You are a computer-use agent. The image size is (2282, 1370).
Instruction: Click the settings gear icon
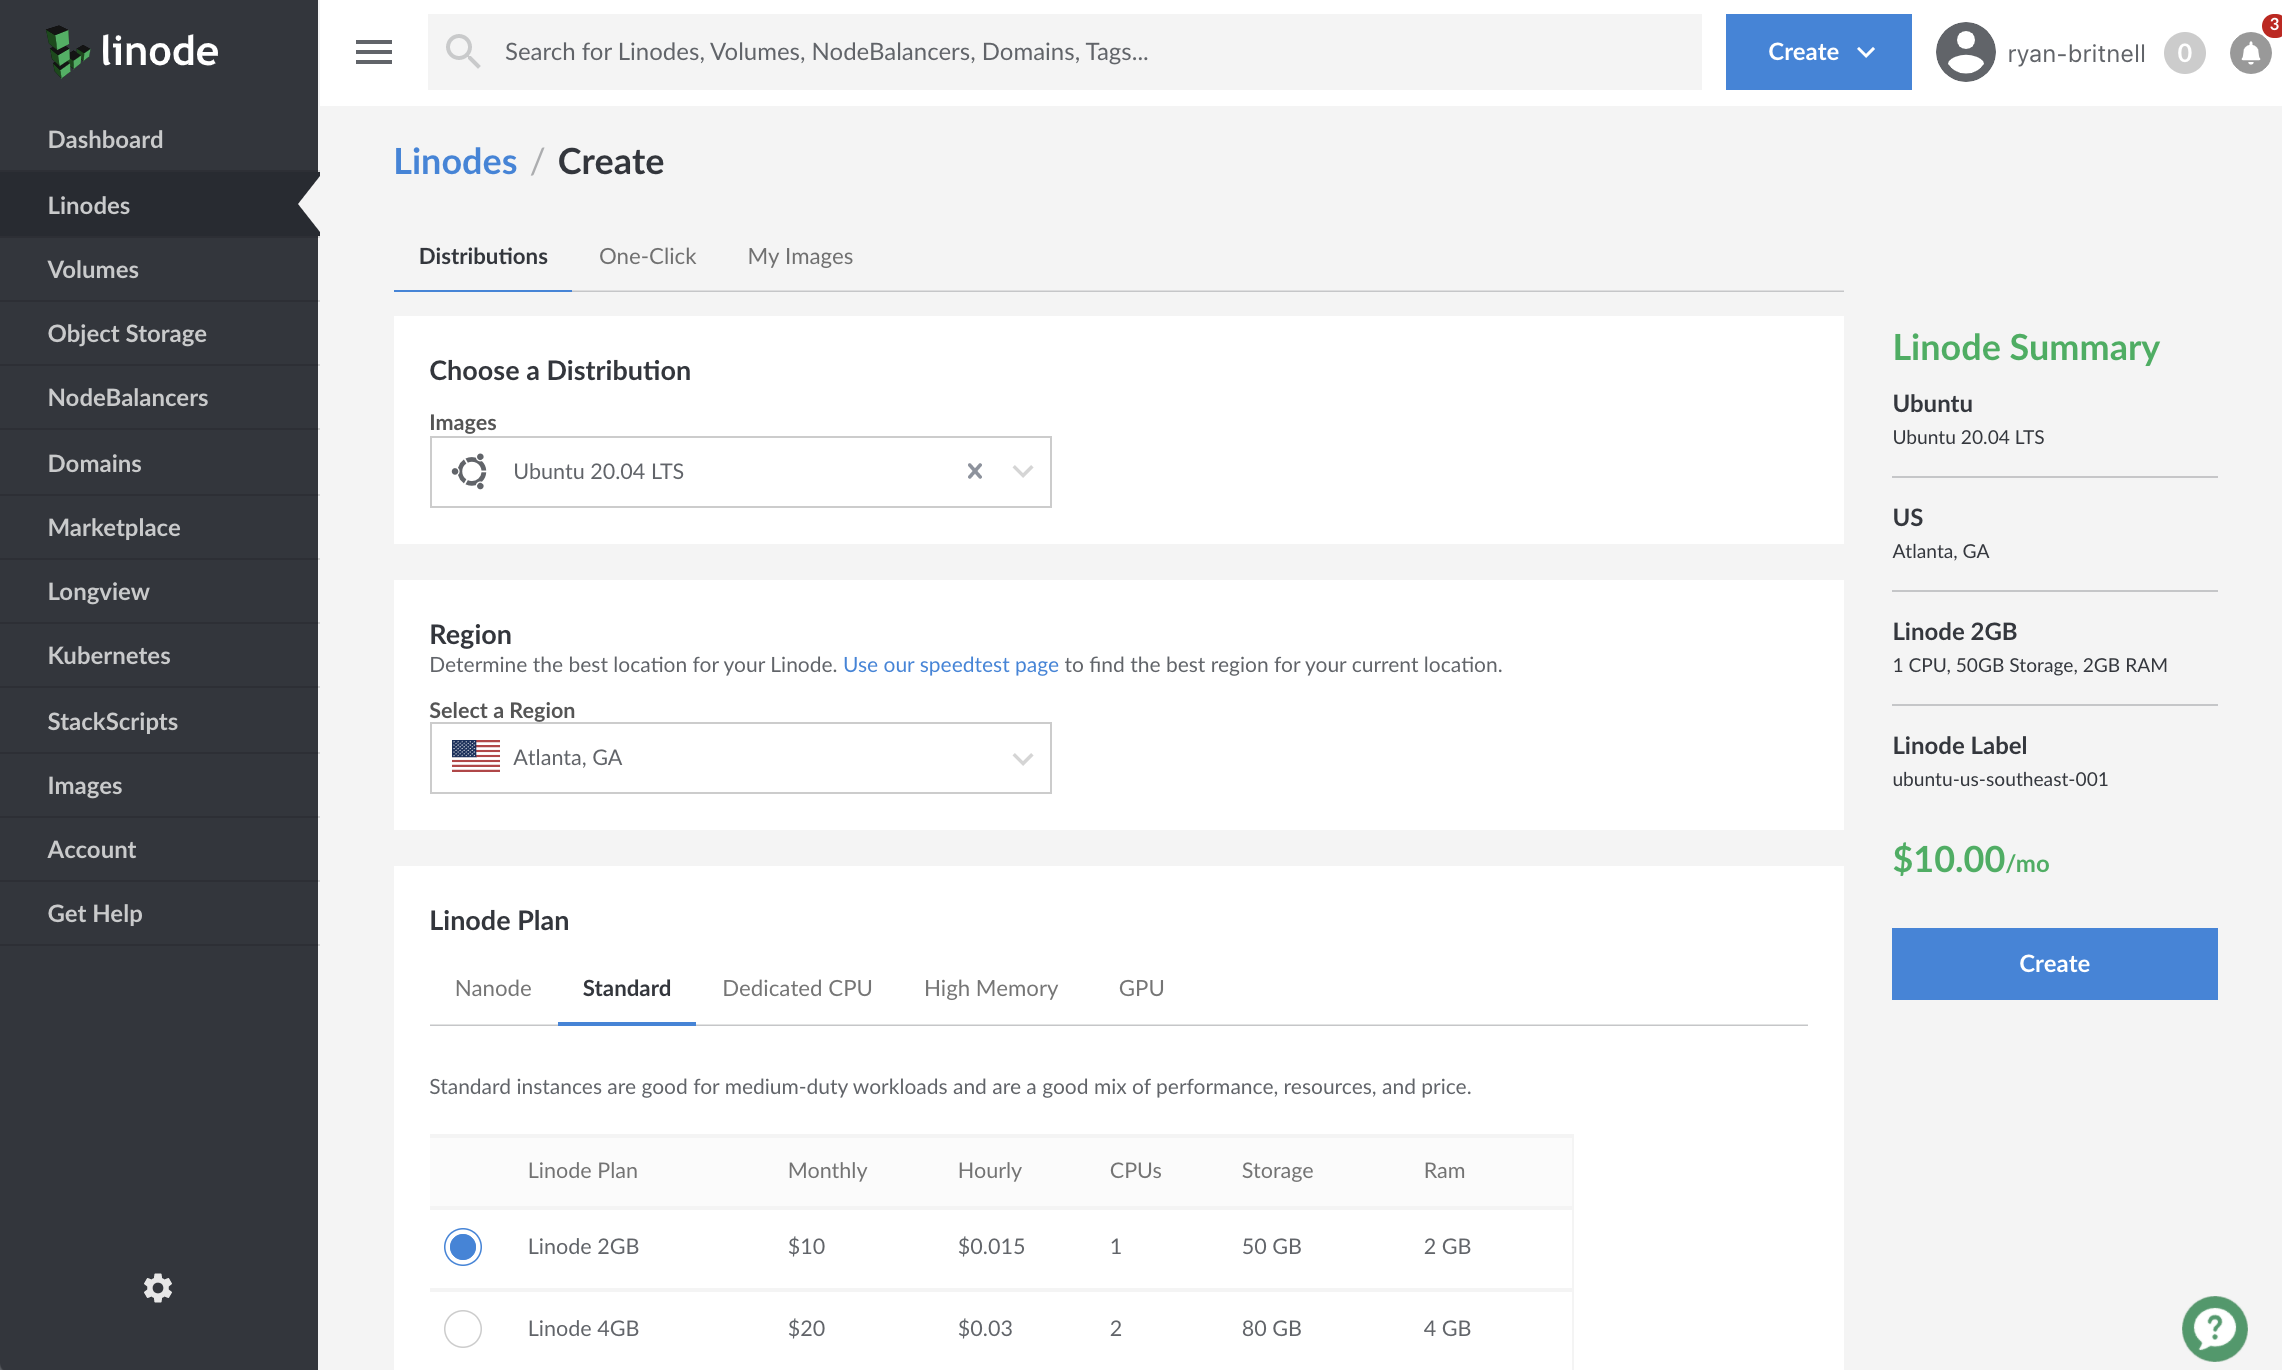coord(160,1287)
